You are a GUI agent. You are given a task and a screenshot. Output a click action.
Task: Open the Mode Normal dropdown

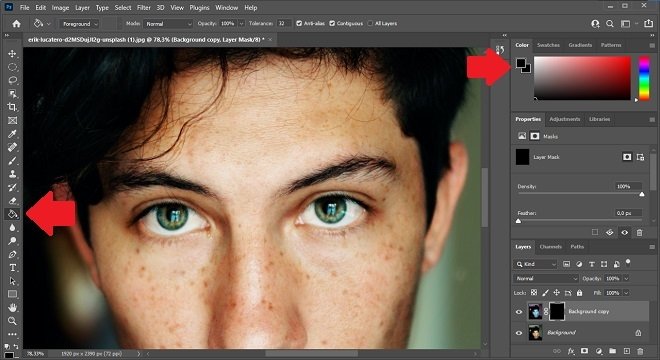coord(168,24)
